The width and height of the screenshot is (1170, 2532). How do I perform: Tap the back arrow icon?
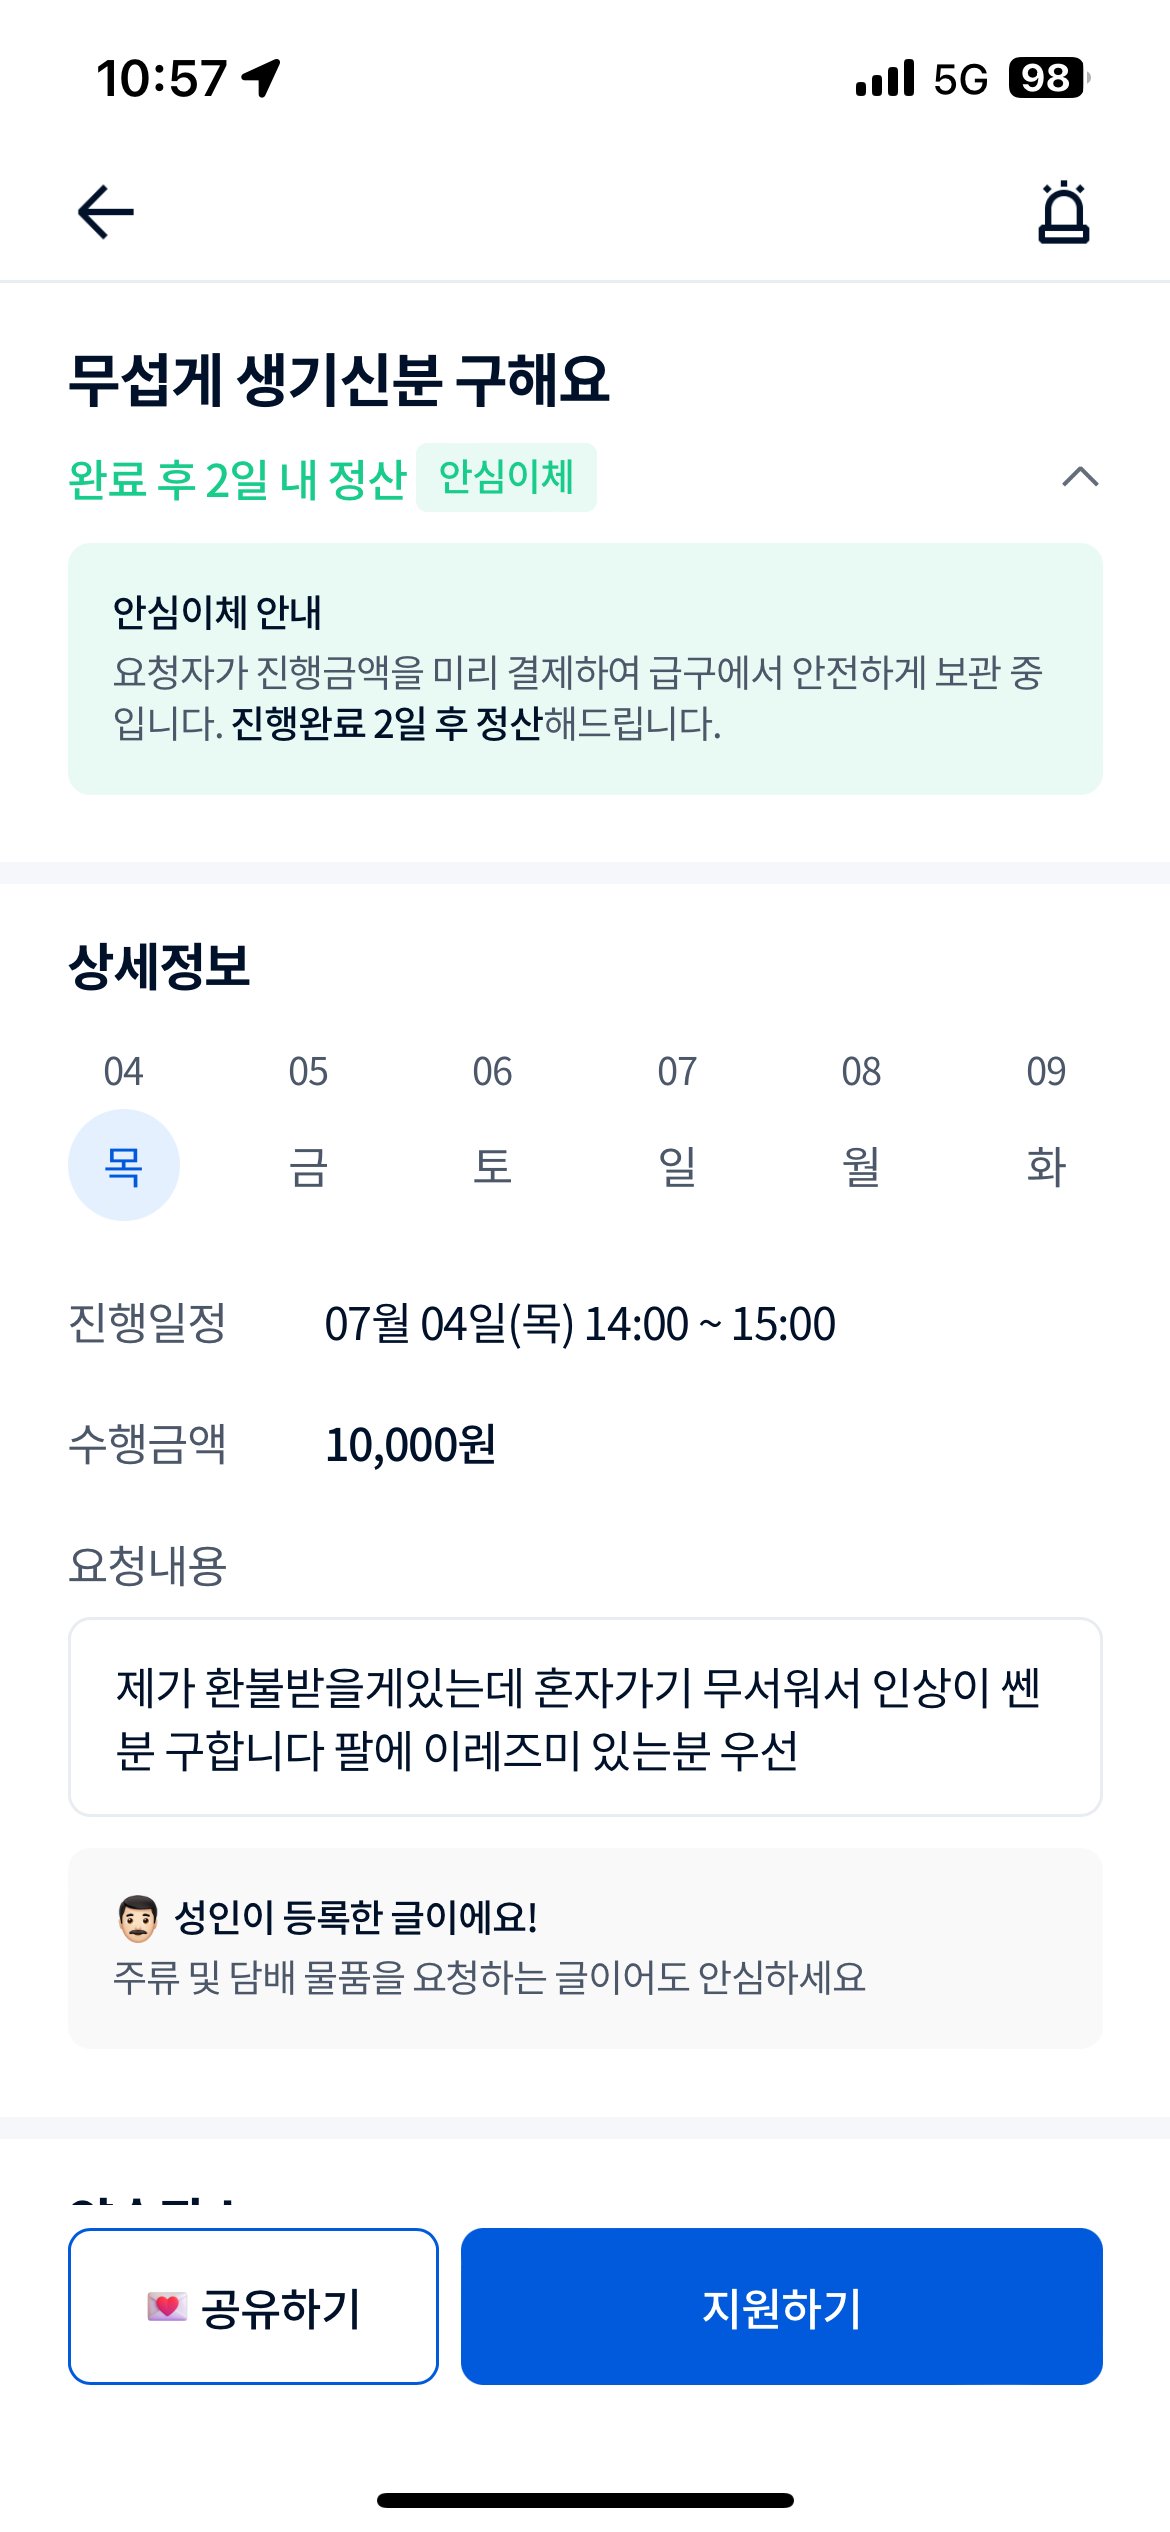click(x=106, y=212)
